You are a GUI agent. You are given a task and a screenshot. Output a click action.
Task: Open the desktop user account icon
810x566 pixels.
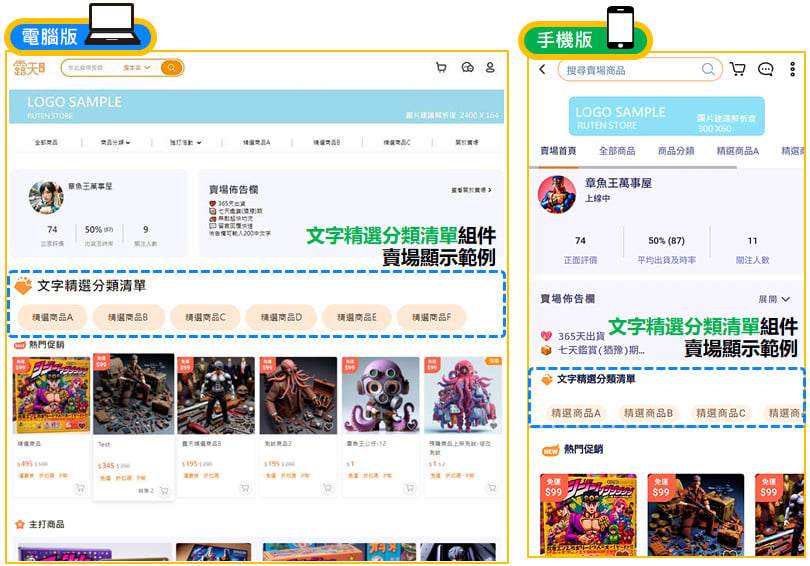(490, 68)
